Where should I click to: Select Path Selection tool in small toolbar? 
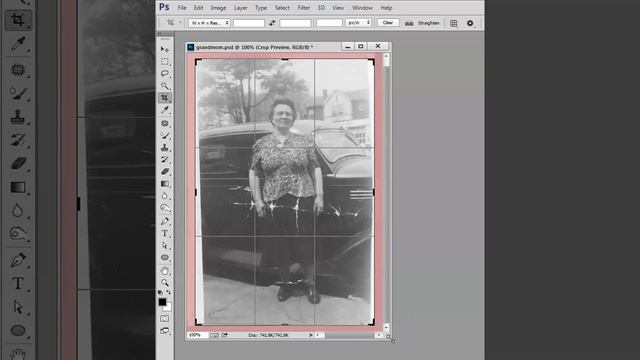pyautogui.click(x=164, y=245)
